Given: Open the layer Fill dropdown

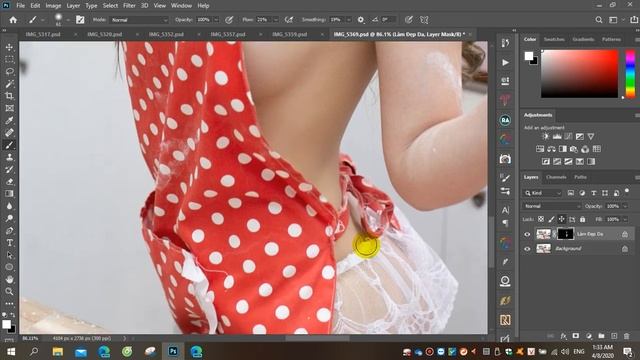Looking at the screenshot, I should [625, 220].
